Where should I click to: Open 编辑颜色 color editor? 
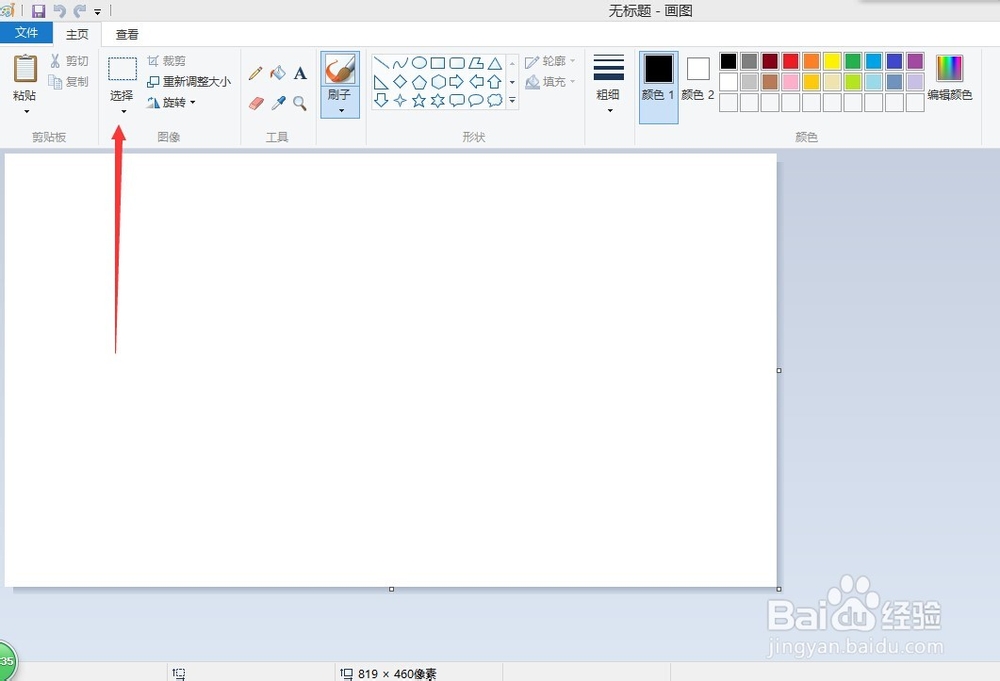(x=950, y=78)
